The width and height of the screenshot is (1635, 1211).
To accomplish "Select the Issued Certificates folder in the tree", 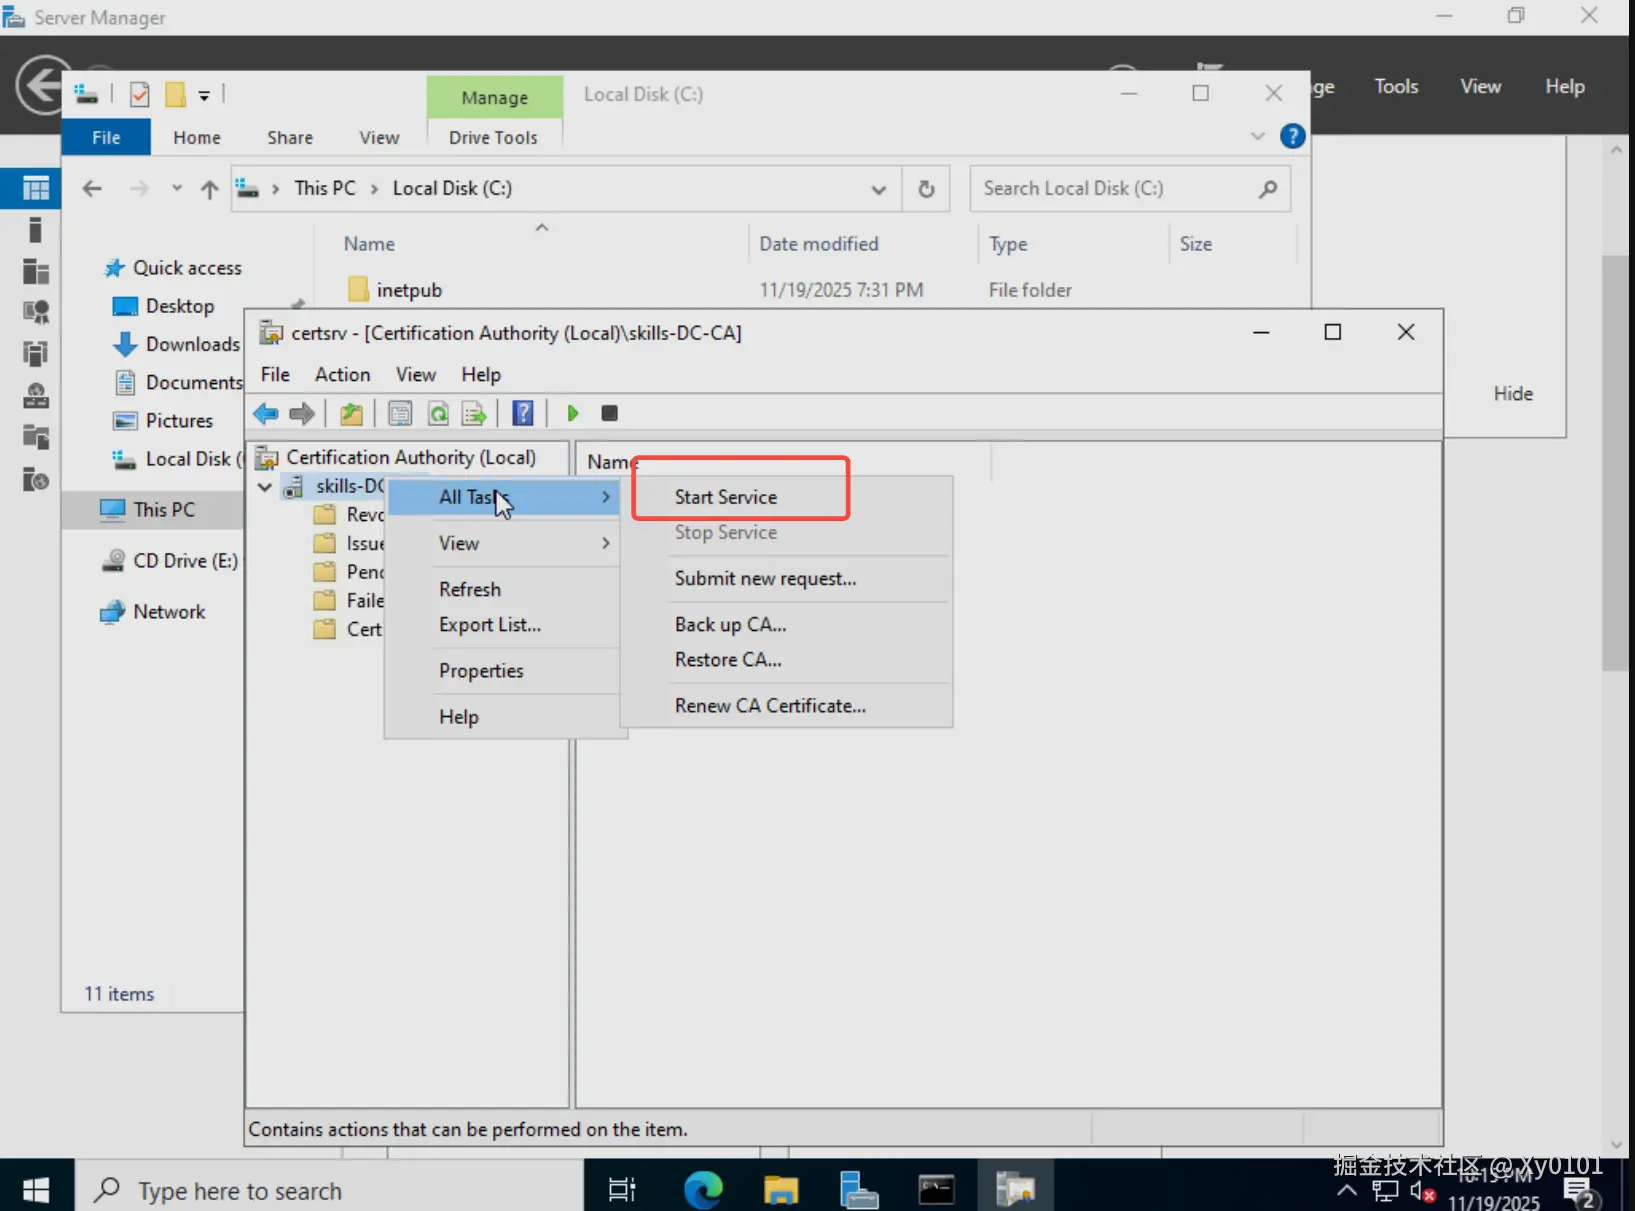I will tap(349, 543).
